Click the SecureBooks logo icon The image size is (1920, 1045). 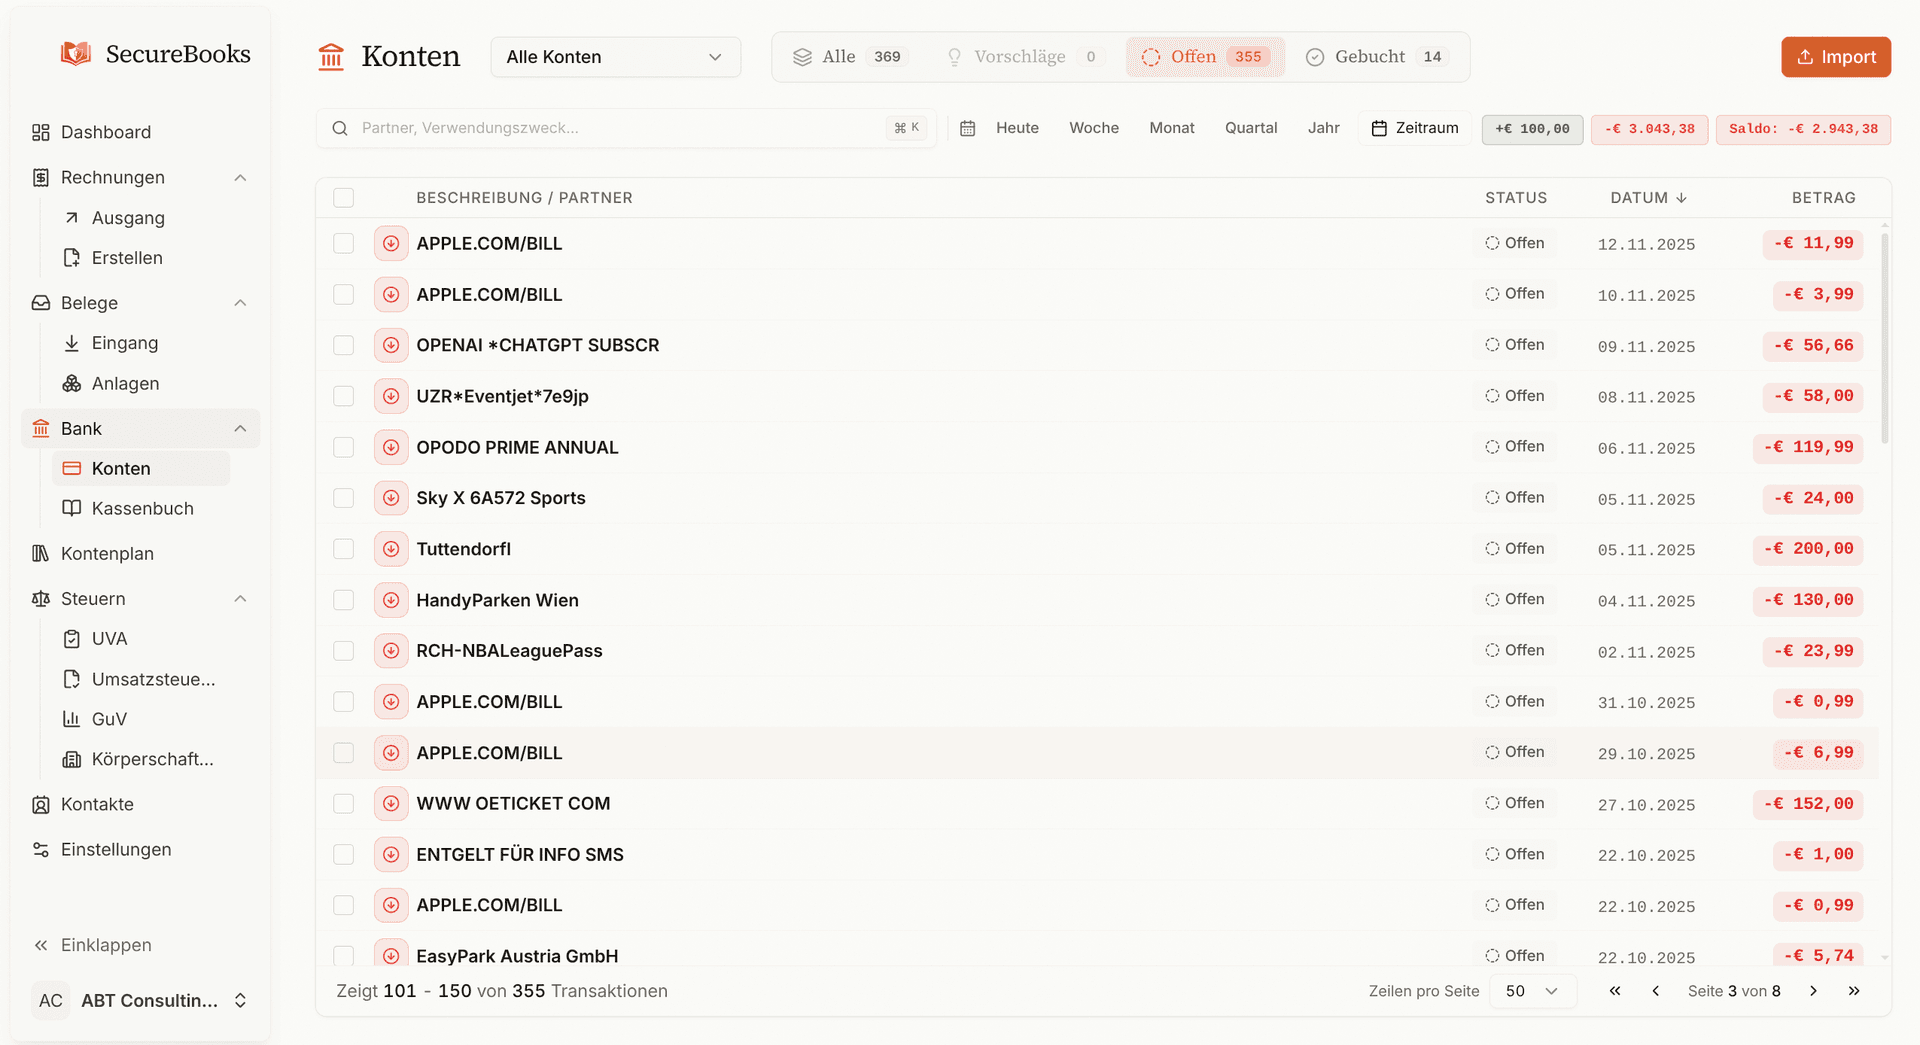pos(76,54)
